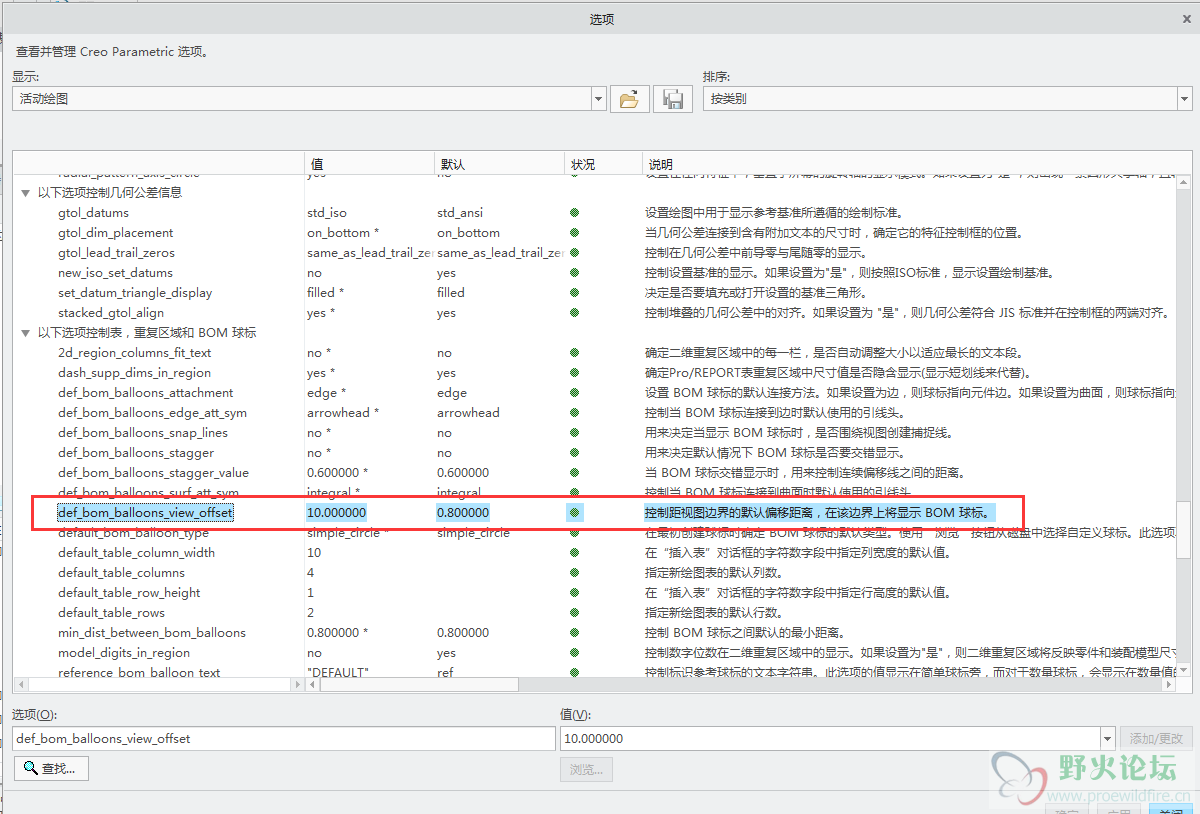Select the gtol_datums option row

pos(93,213)
